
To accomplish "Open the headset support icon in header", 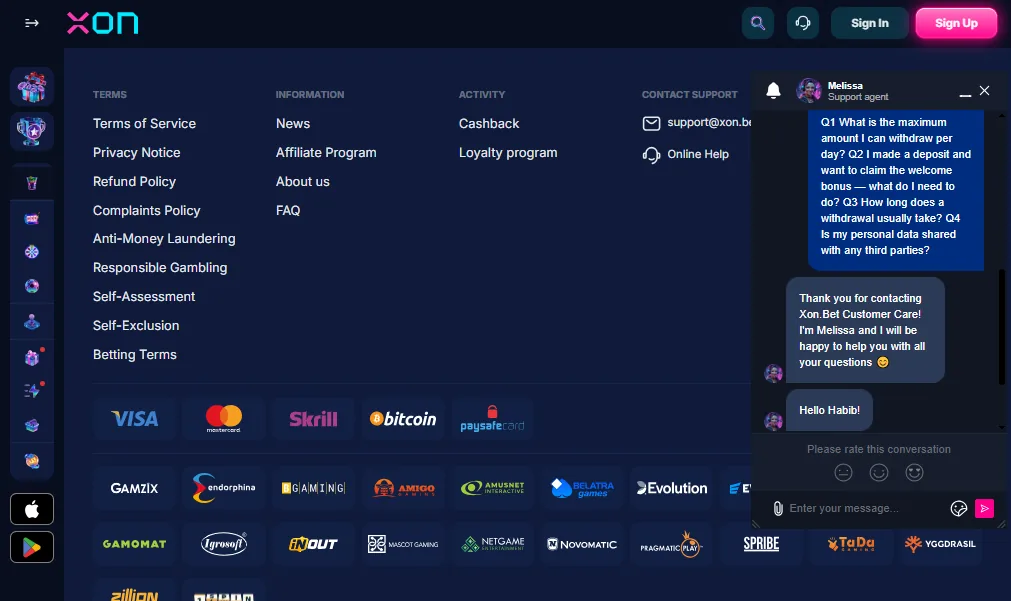I will [803, 23].
